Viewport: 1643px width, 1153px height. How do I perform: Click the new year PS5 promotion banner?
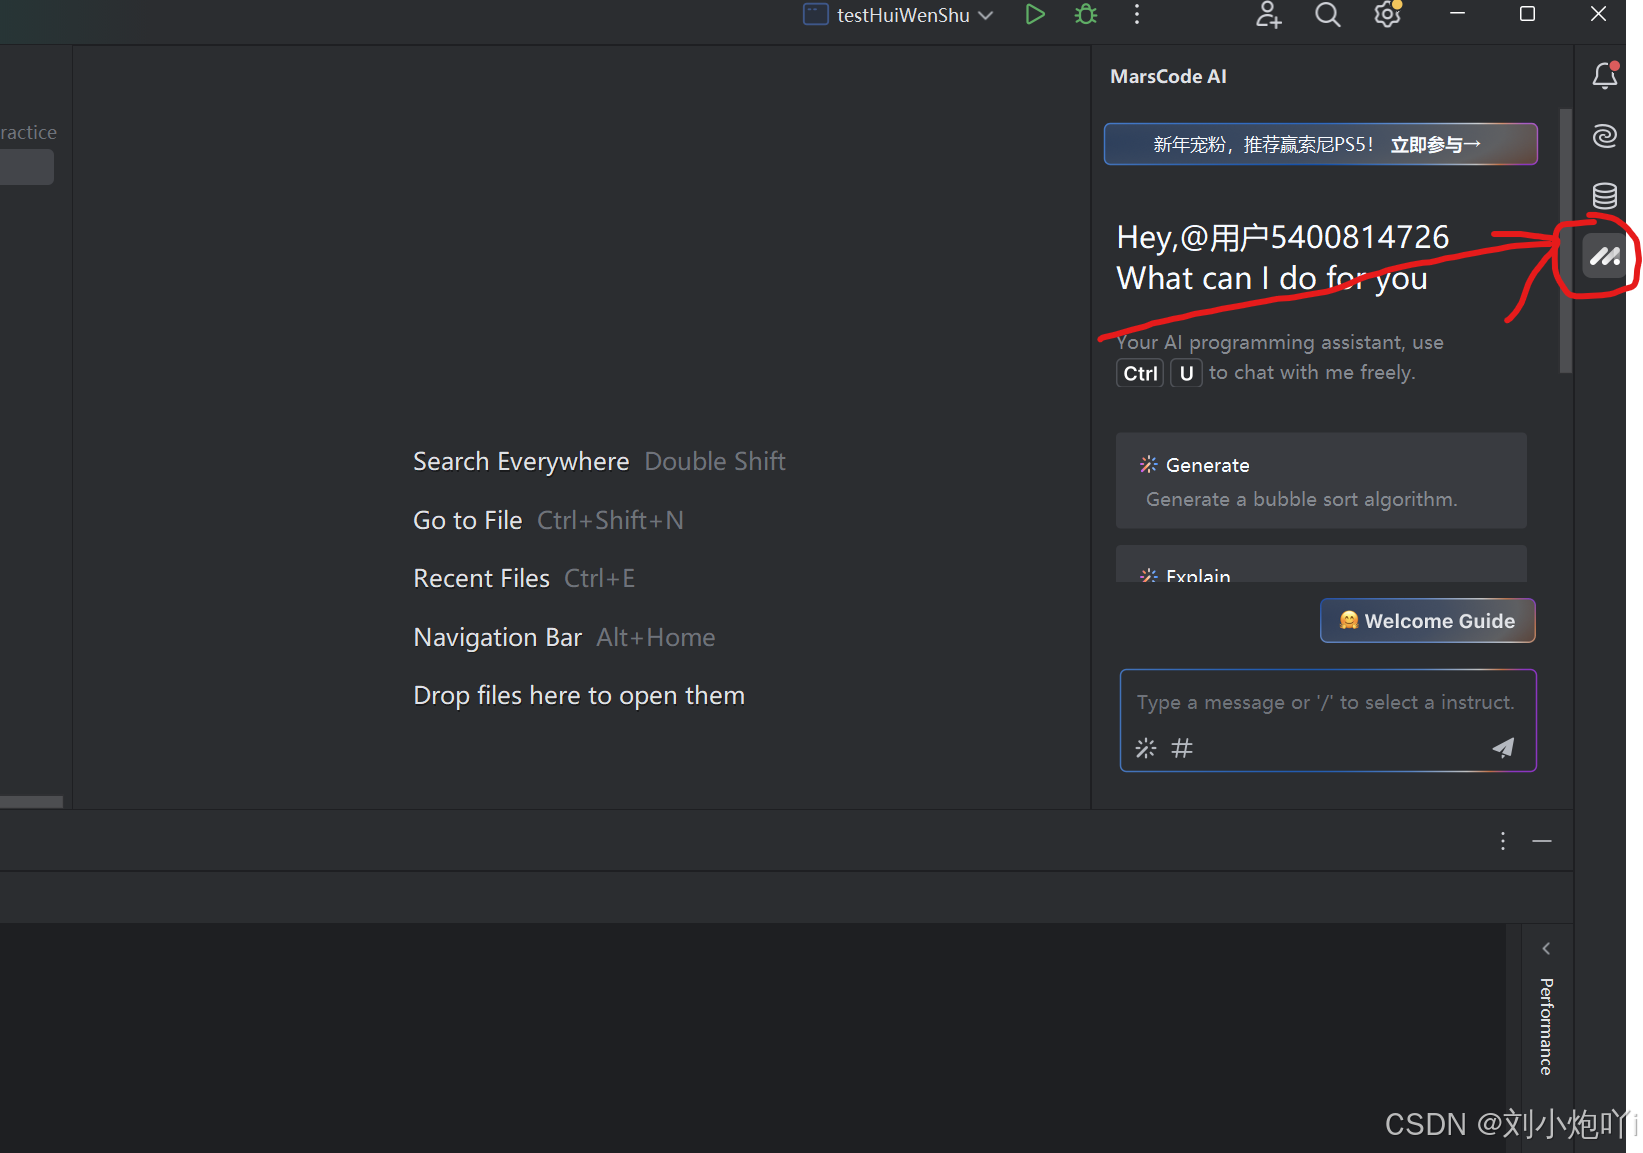[1320, 144]
